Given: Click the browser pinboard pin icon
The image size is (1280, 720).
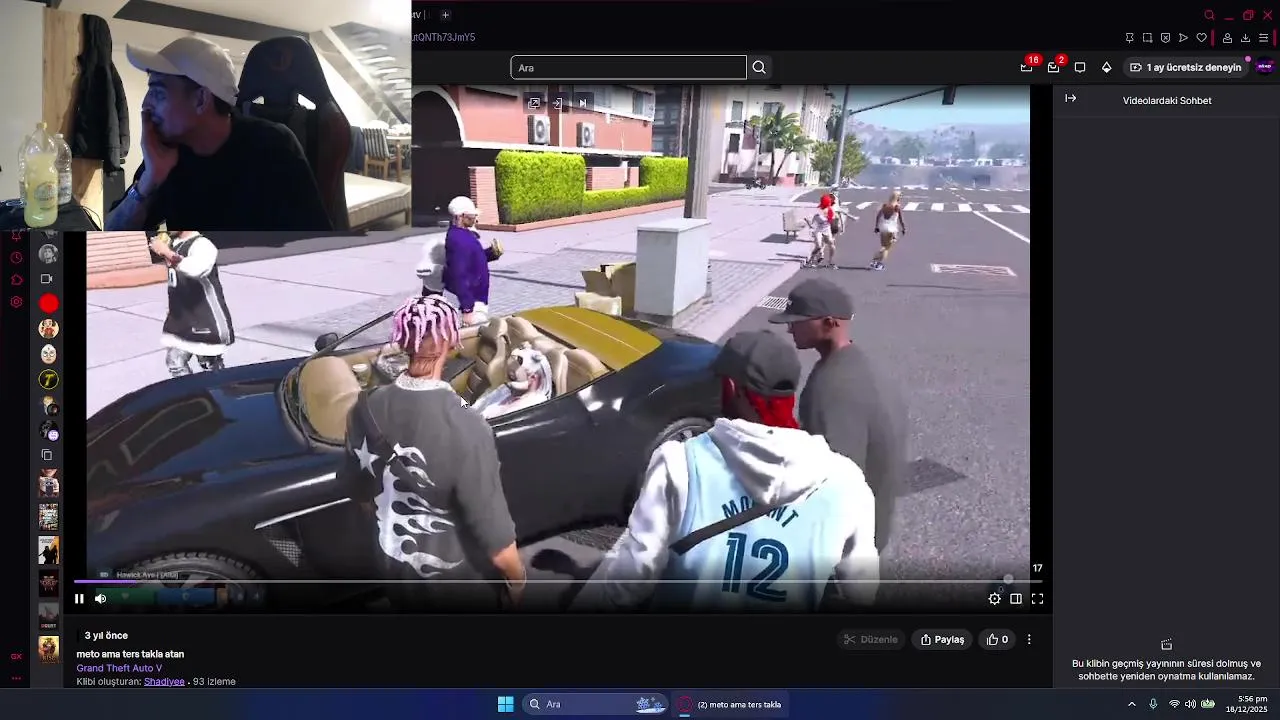Looking at the screenshot, I should point(1129,38).
